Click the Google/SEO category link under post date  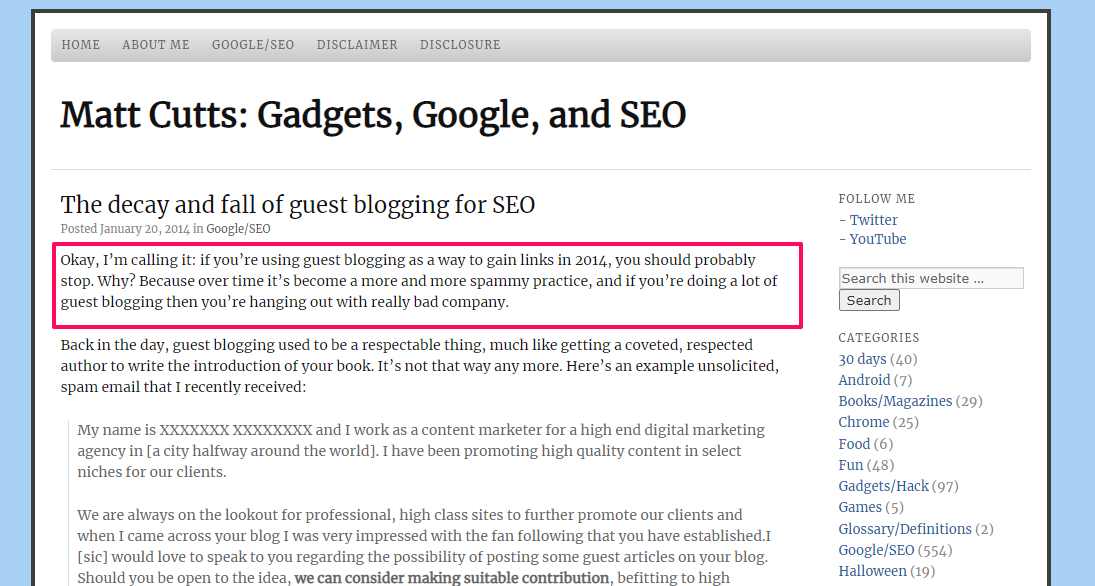(x=238, y=229)
